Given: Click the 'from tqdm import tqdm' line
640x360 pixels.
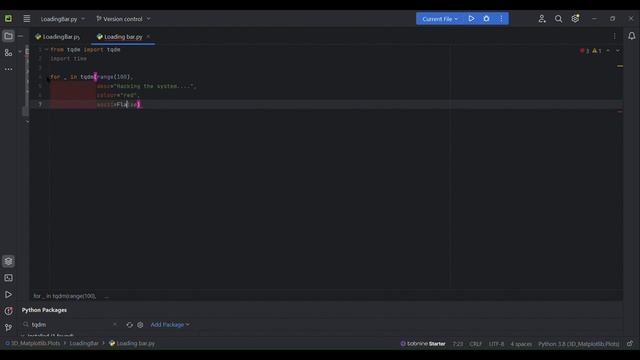Looking at the screenshot, I should [85, 50].
